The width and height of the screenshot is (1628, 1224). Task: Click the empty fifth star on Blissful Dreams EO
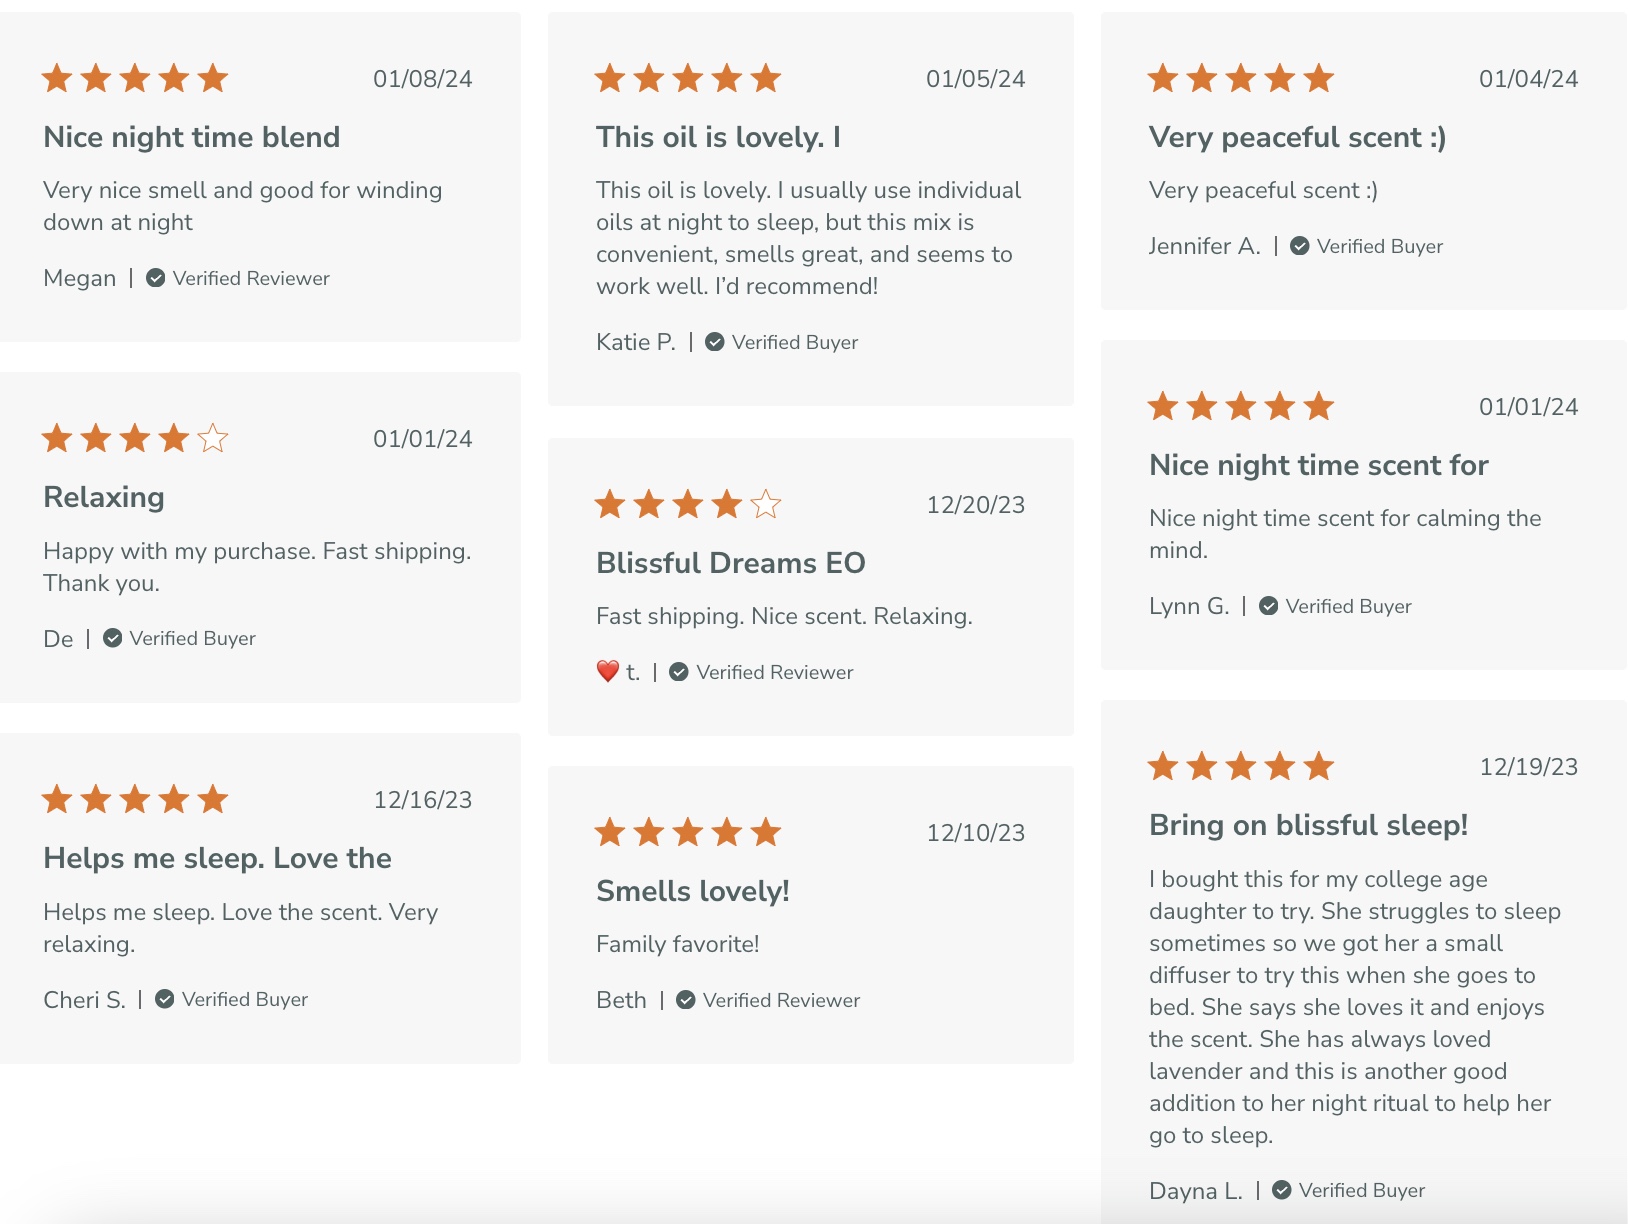pyautogui.click(x=766, y=504)
